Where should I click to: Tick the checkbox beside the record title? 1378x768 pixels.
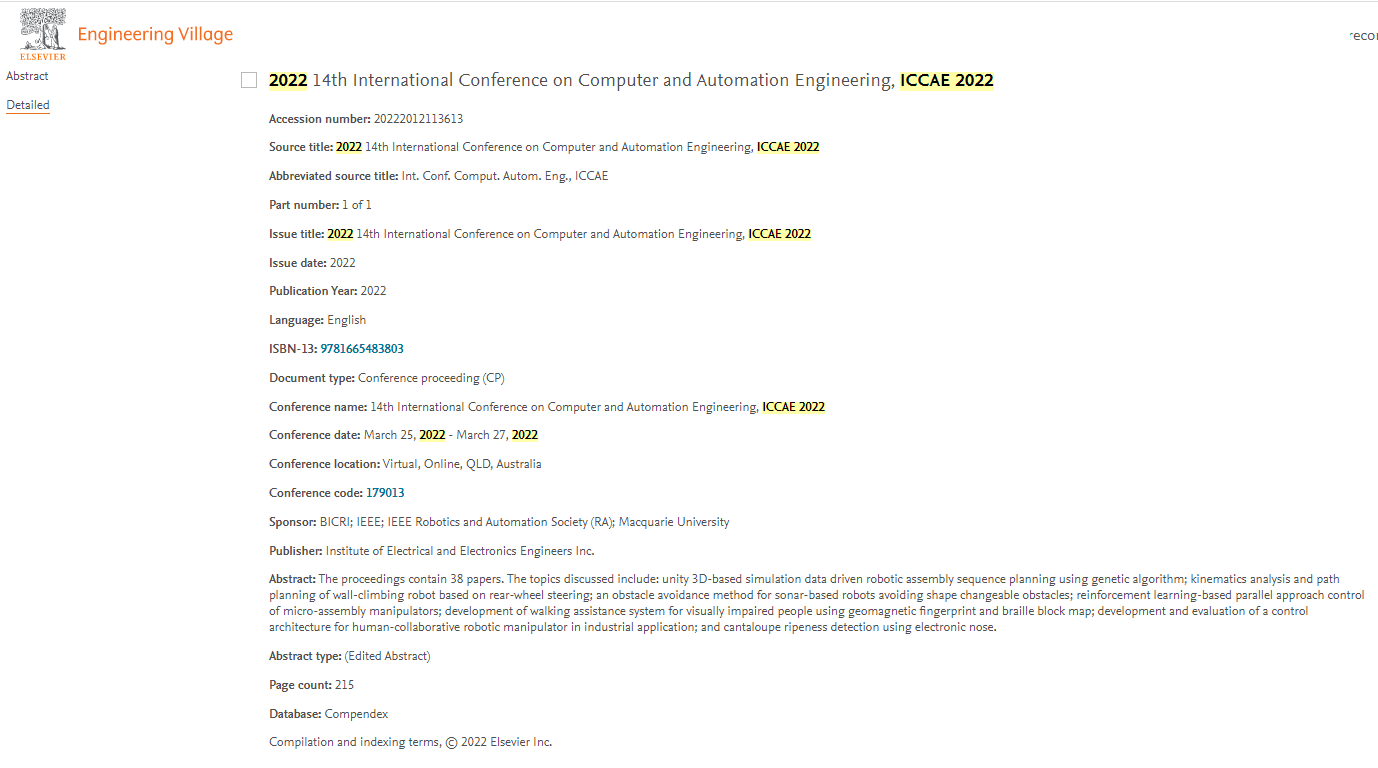(x=249, y=80)
